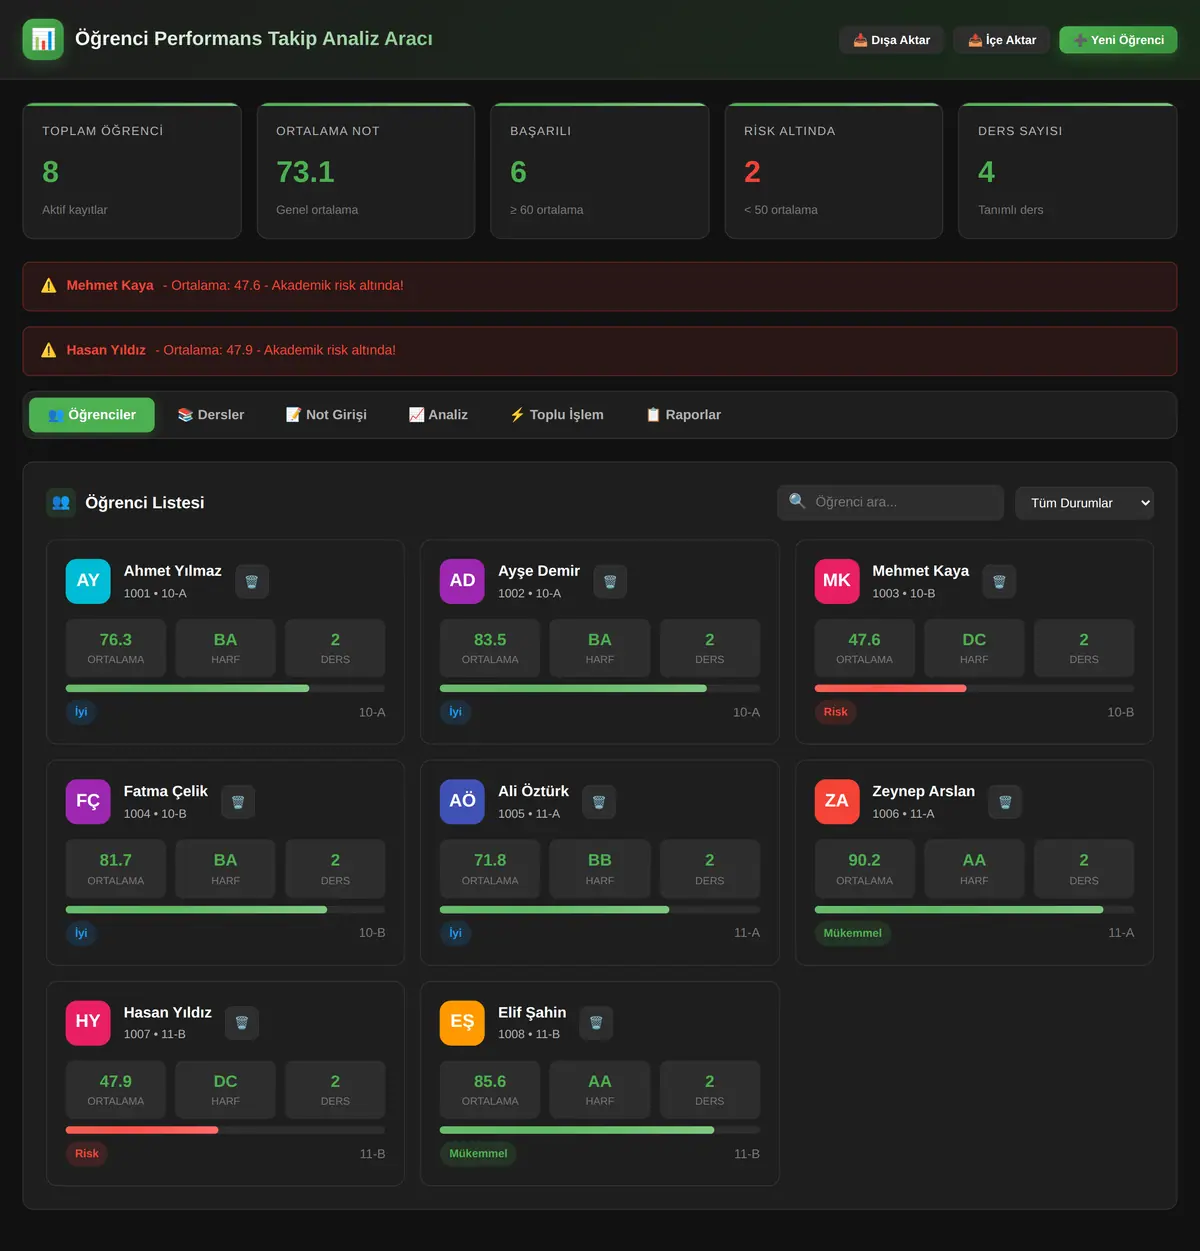This screenshot has width=1200, height=1251.
Task: Add a student with Yeni Öğrenci
Action: [x=1118, y=40]
